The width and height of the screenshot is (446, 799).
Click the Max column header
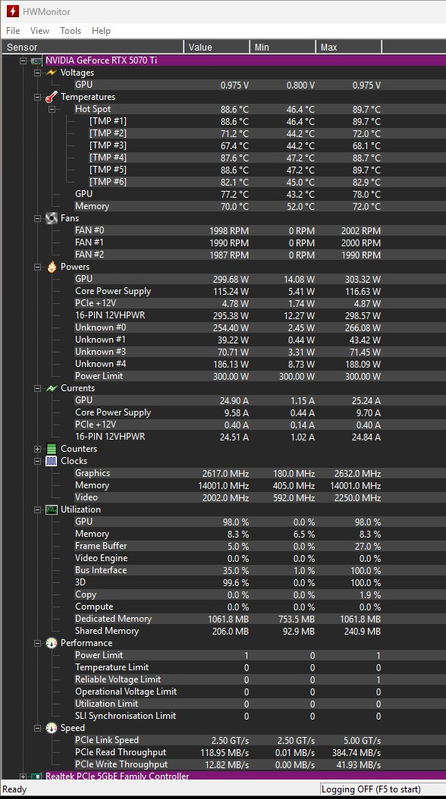pyautogui.click(x=349, y=47)
